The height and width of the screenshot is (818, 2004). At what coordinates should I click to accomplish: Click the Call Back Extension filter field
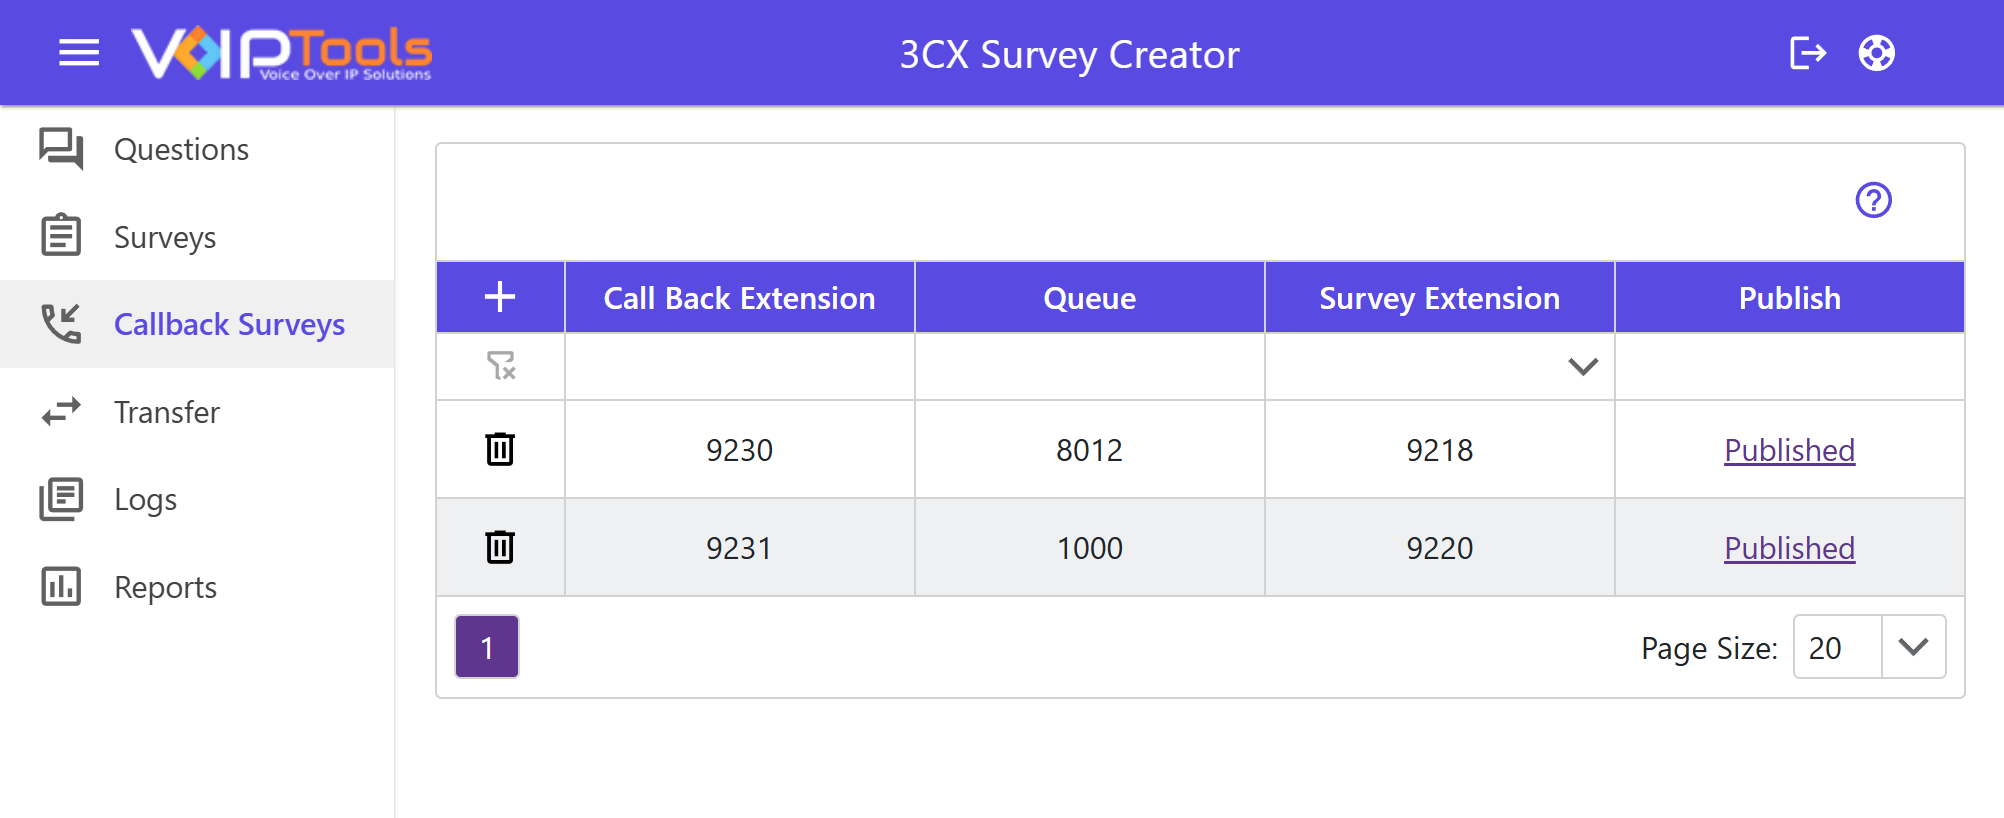pos(740,366)
